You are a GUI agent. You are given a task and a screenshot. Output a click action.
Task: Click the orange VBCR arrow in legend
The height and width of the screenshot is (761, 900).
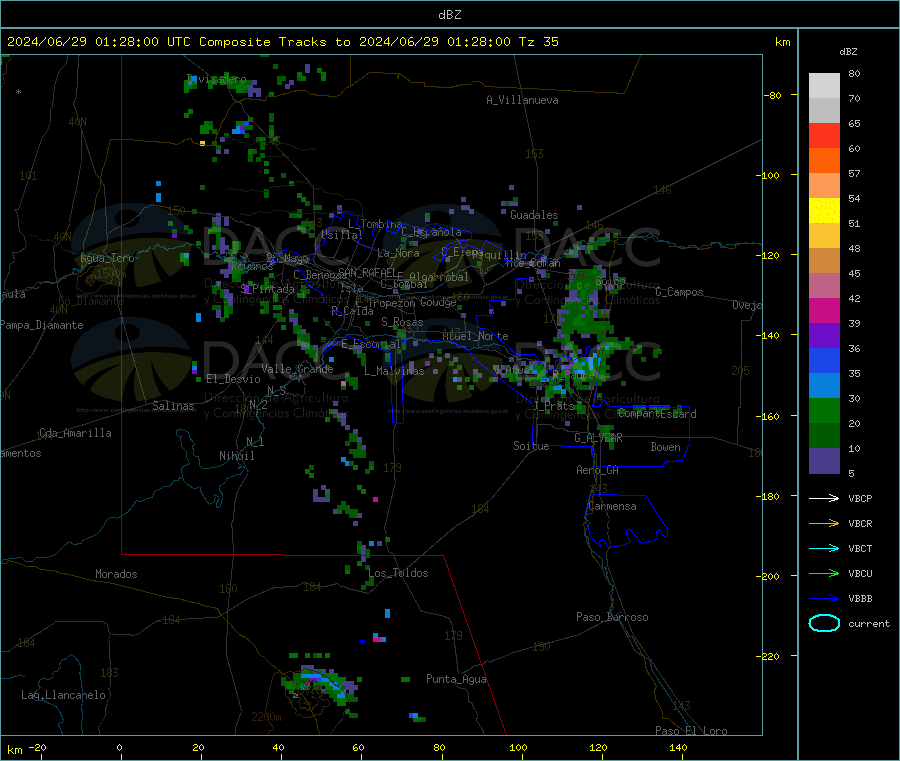[824, 523]
